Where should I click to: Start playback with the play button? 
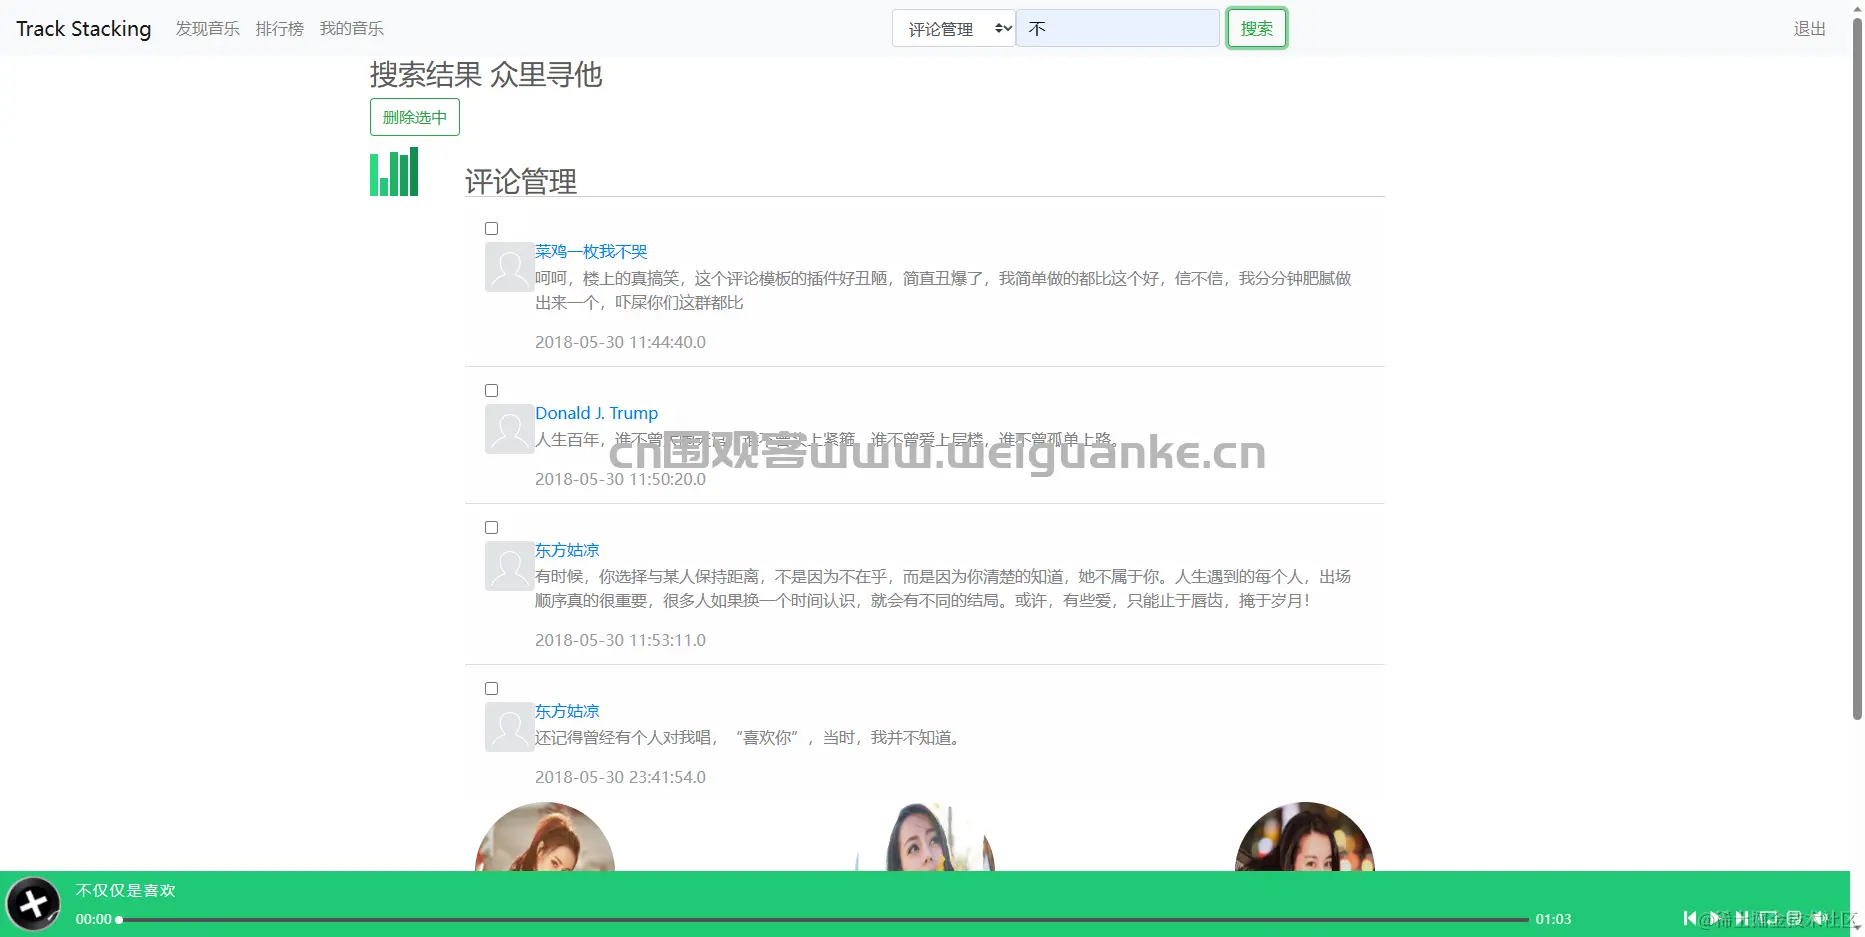click(1715, 918)
